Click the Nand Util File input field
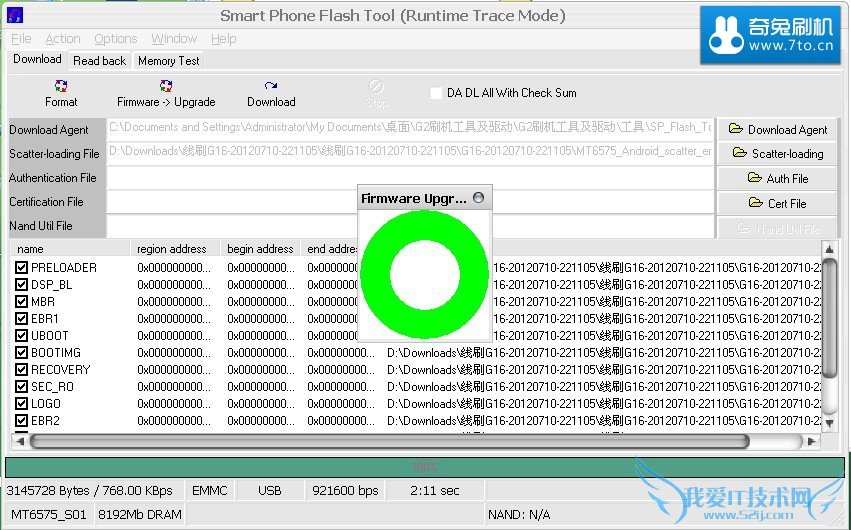The image size is (851, 530). point(410,226)
